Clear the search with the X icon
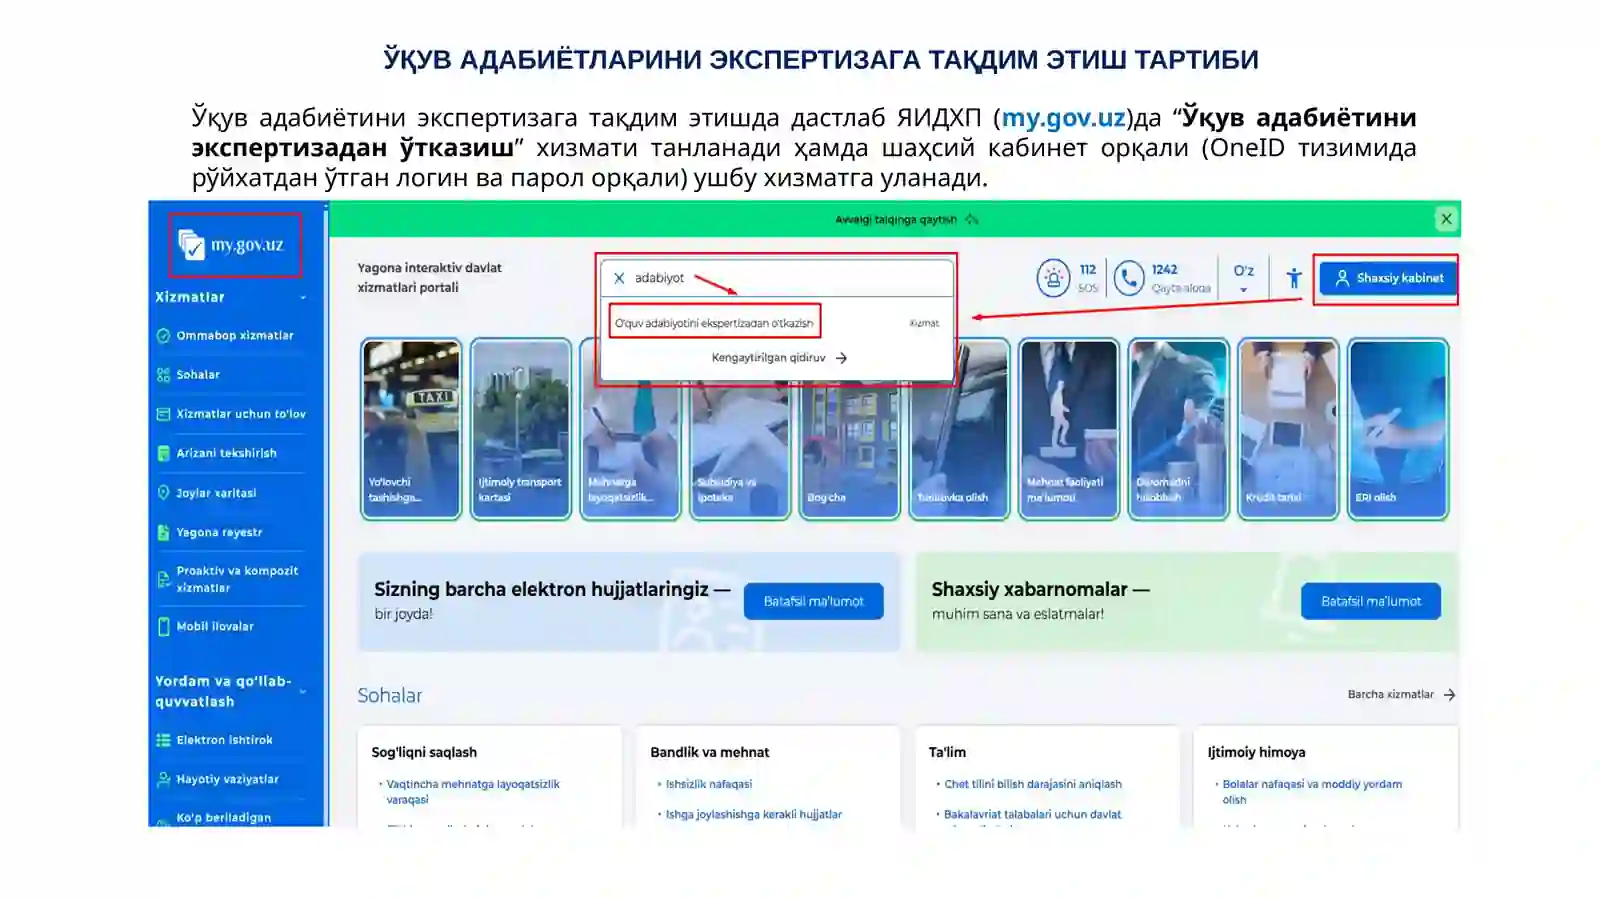 619,278
